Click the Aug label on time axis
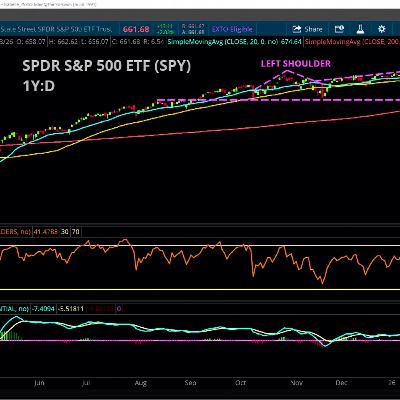 click(141, 383)
